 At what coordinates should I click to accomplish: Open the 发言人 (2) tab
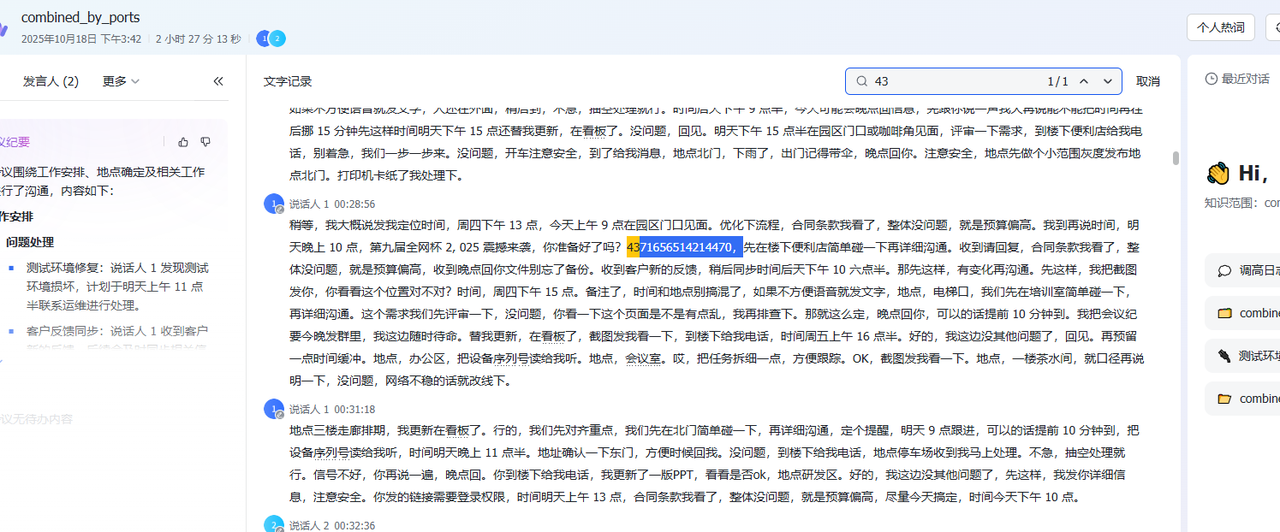[51, 81]
